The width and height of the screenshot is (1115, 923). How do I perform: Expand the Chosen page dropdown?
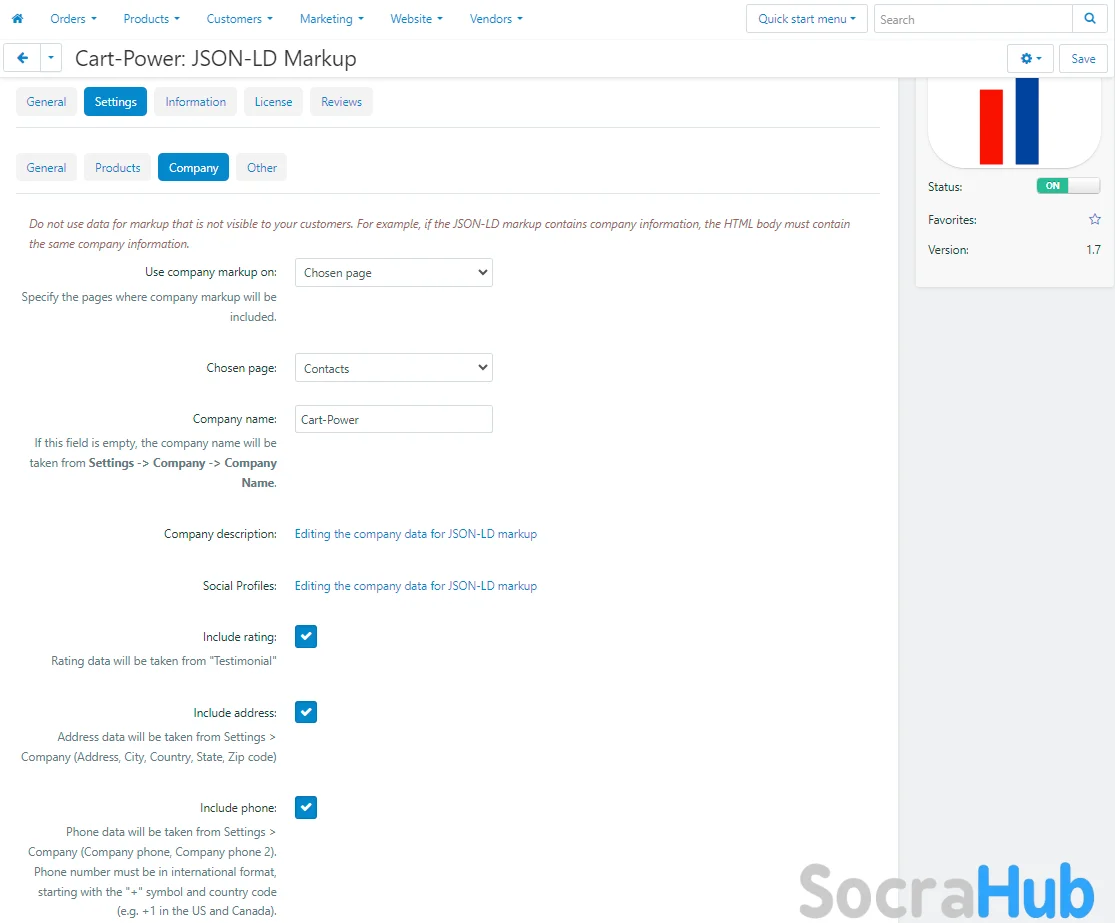[393, 369]
